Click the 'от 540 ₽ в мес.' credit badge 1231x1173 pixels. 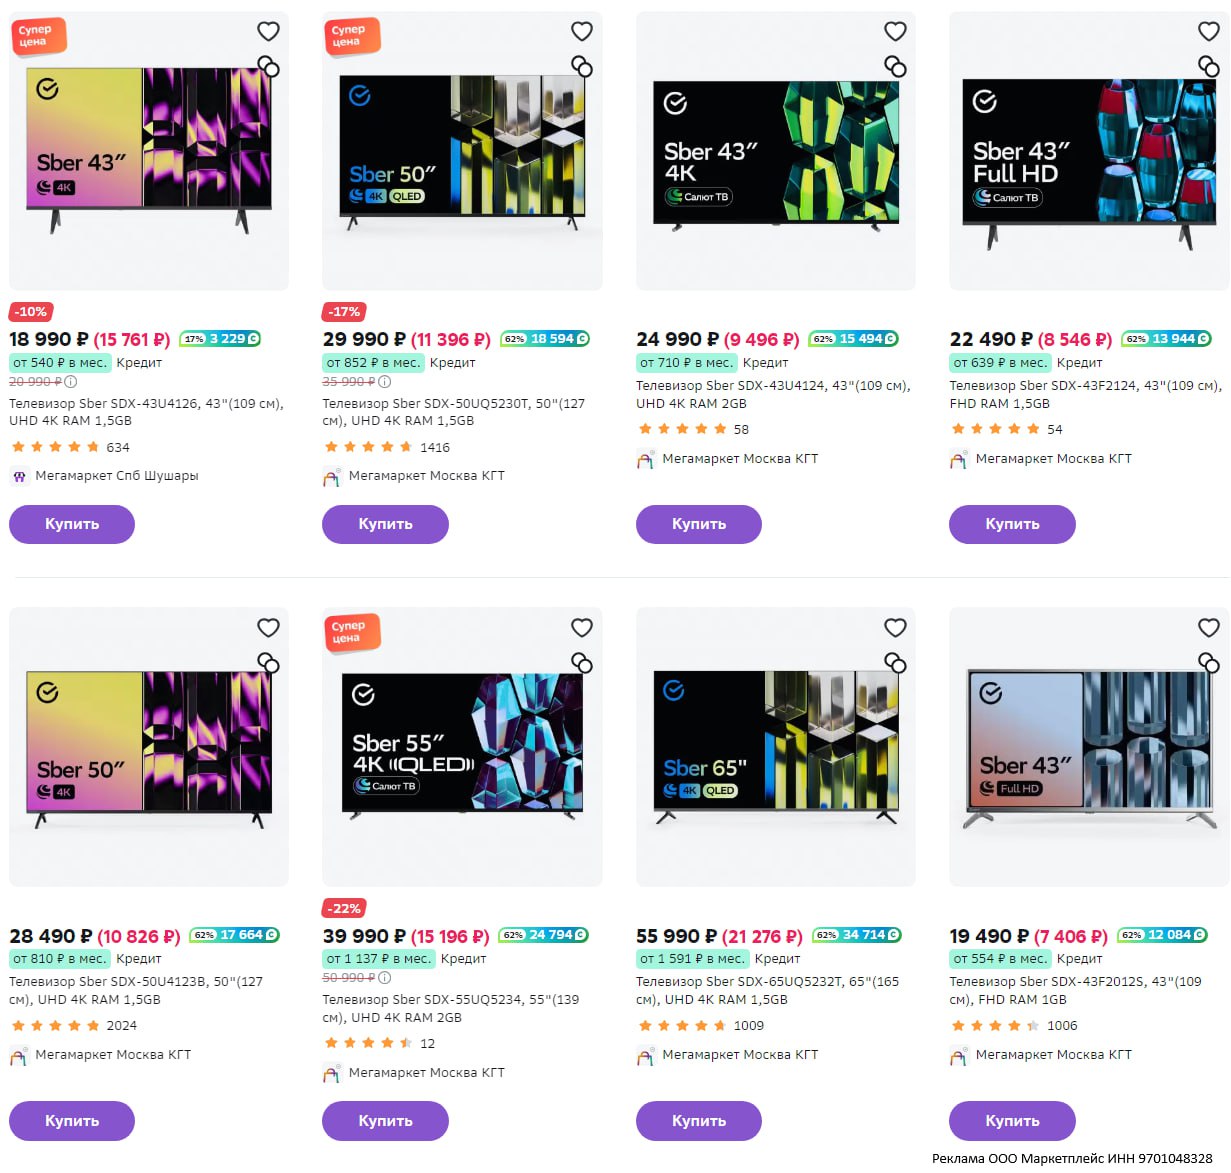(x=60, y=363)
